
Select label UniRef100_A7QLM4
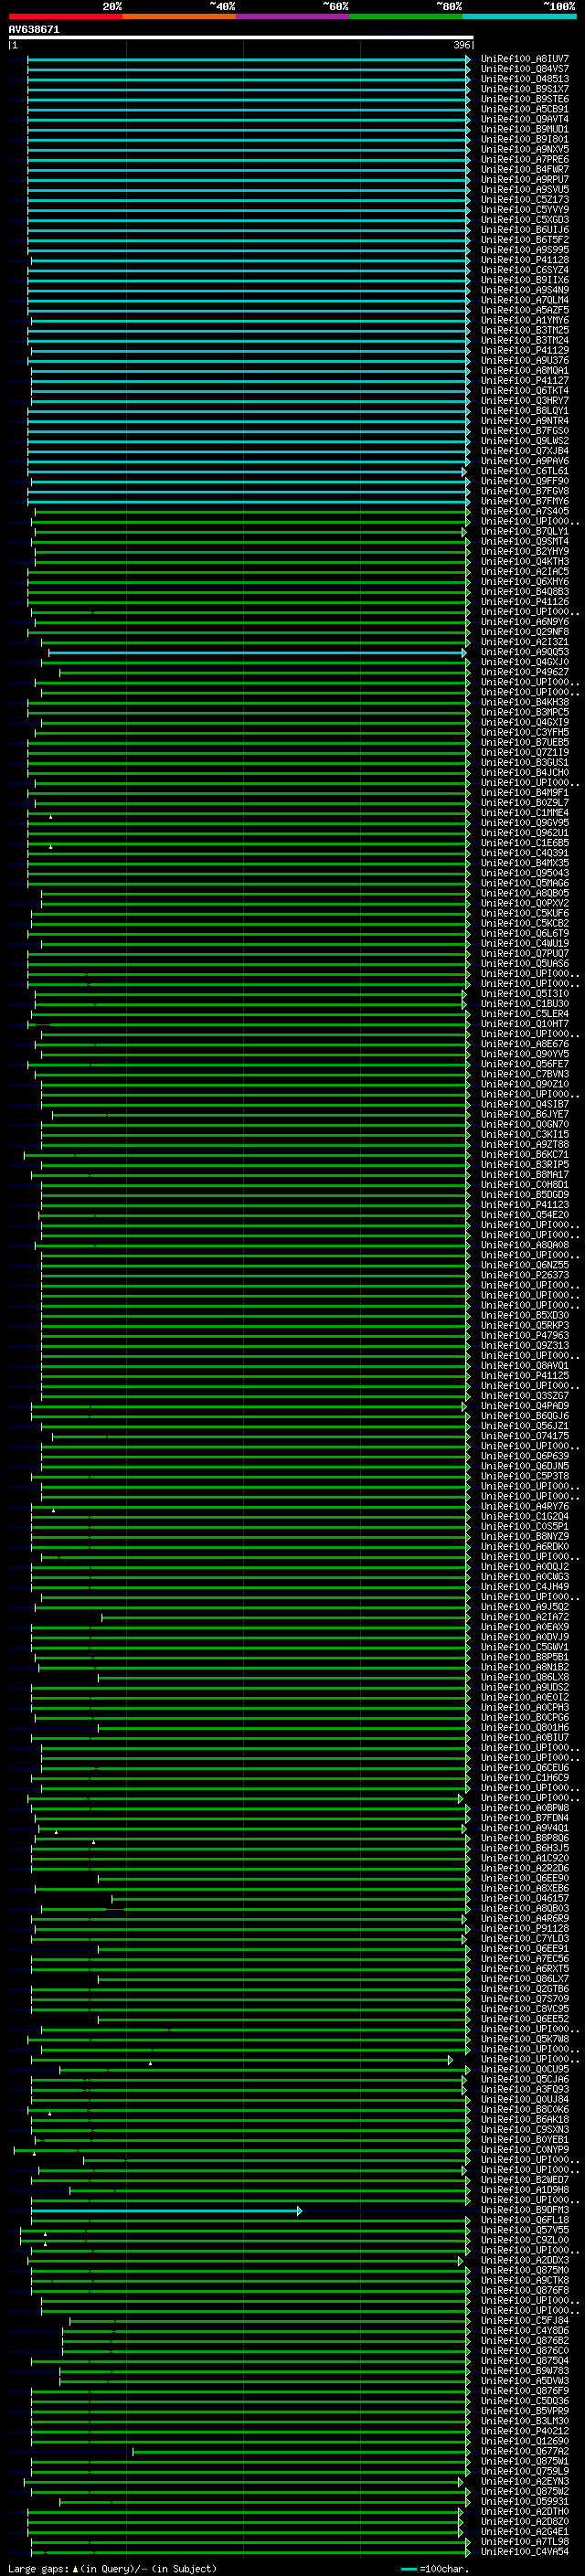[525, 300]
